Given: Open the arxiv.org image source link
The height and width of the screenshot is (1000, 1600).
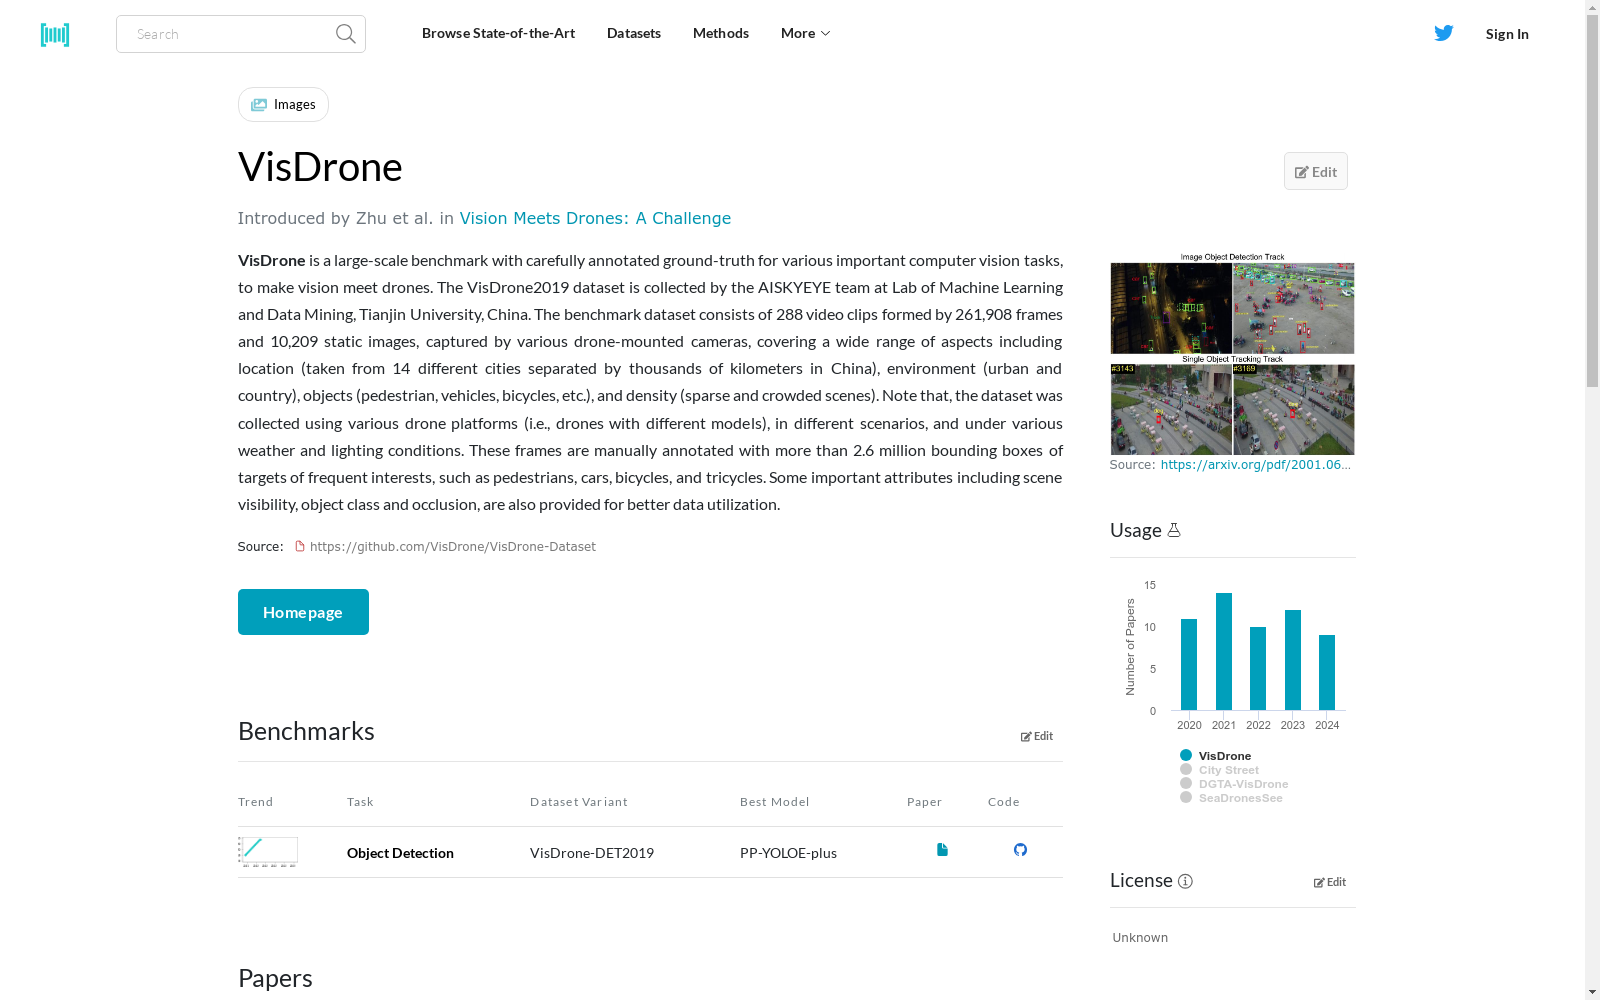Looking at the screenshot, I should pyautogui.click(x=1256, y=464).
